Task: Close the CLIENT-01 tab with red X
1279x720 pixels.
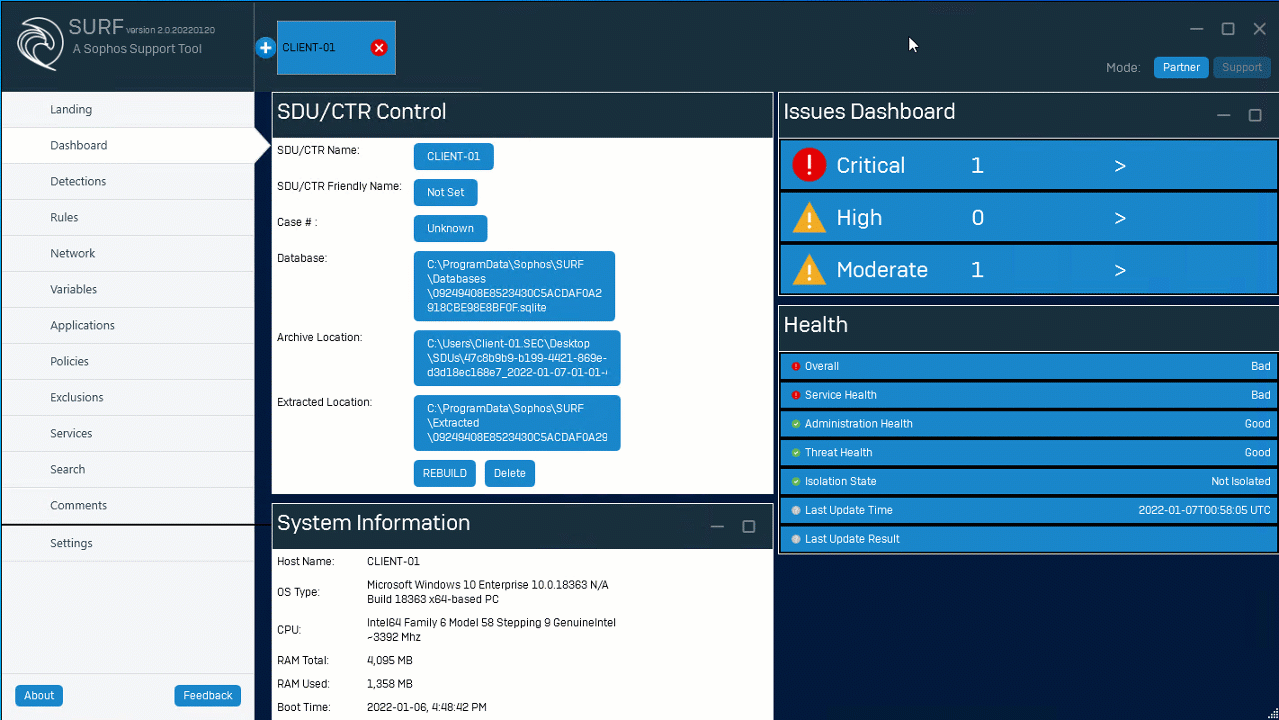Action: pyautogui.click(x=379, y=48)
